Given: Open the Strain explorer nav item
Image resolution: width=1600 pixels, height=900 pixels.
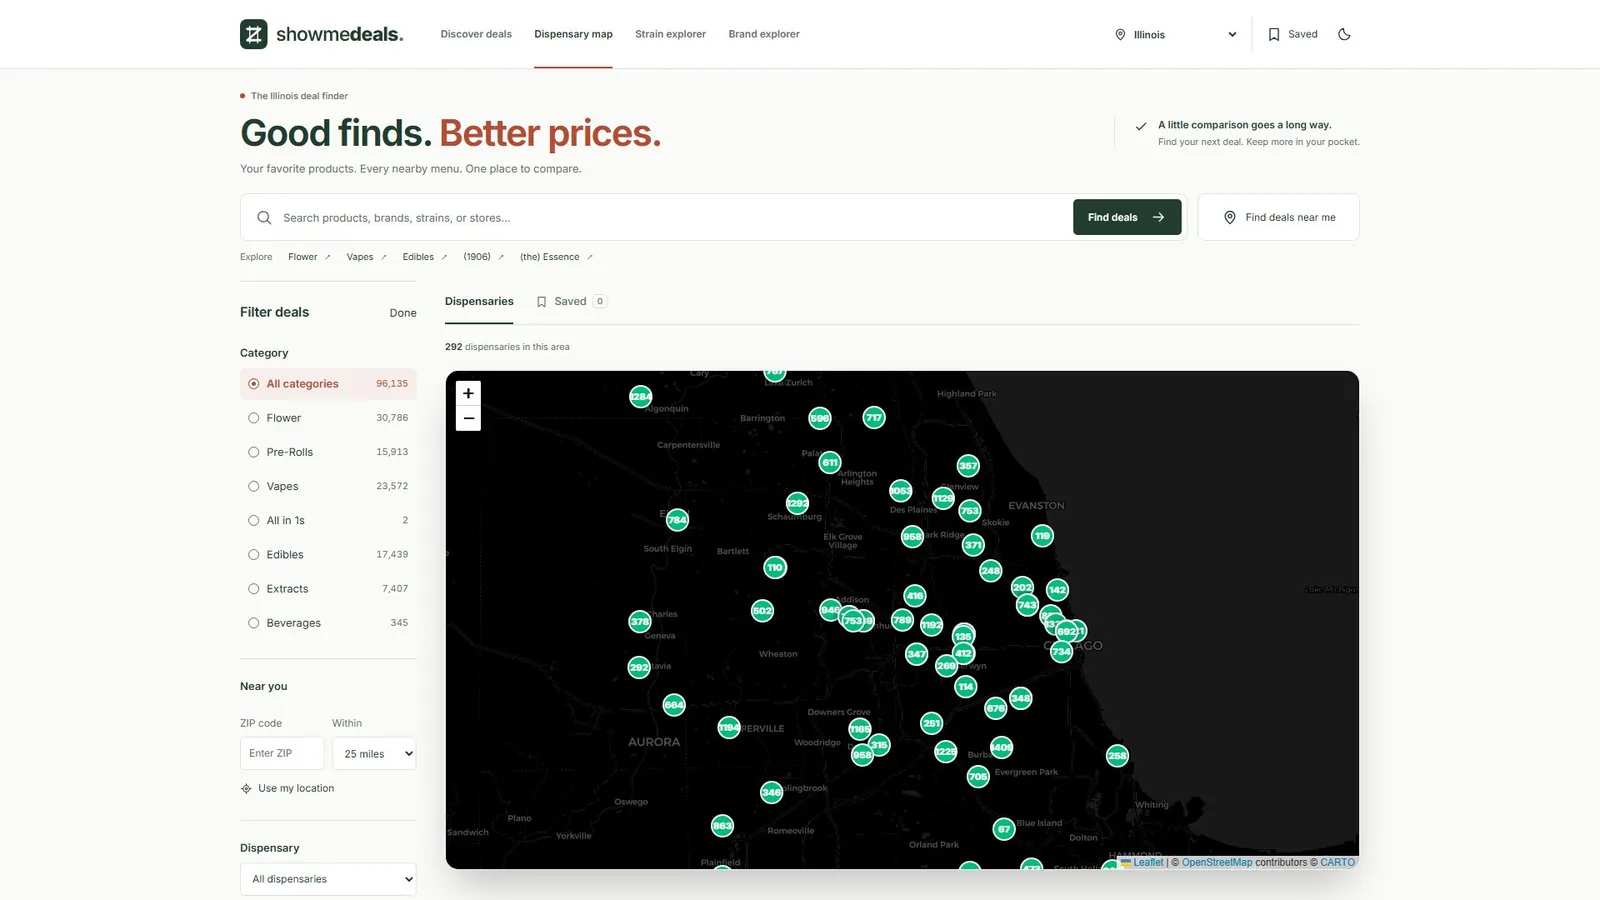Looking at the screenshot, I should (670, 34).
